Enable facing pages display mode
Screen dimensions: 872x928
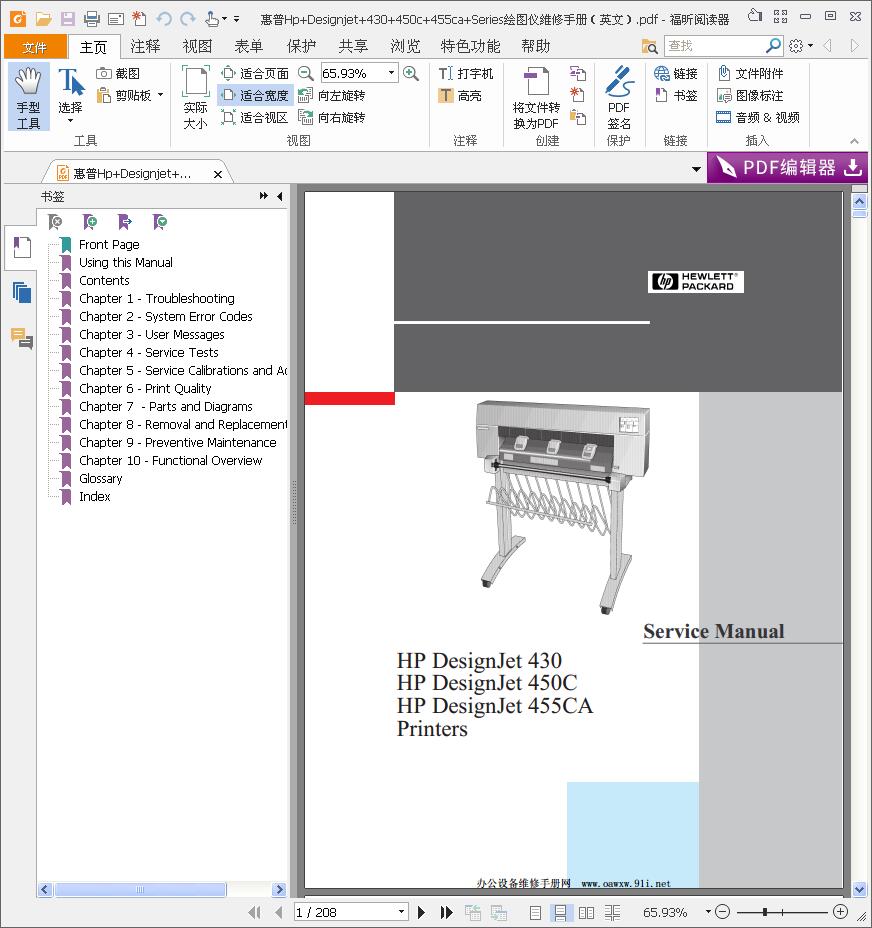click(x=586, y=913)
